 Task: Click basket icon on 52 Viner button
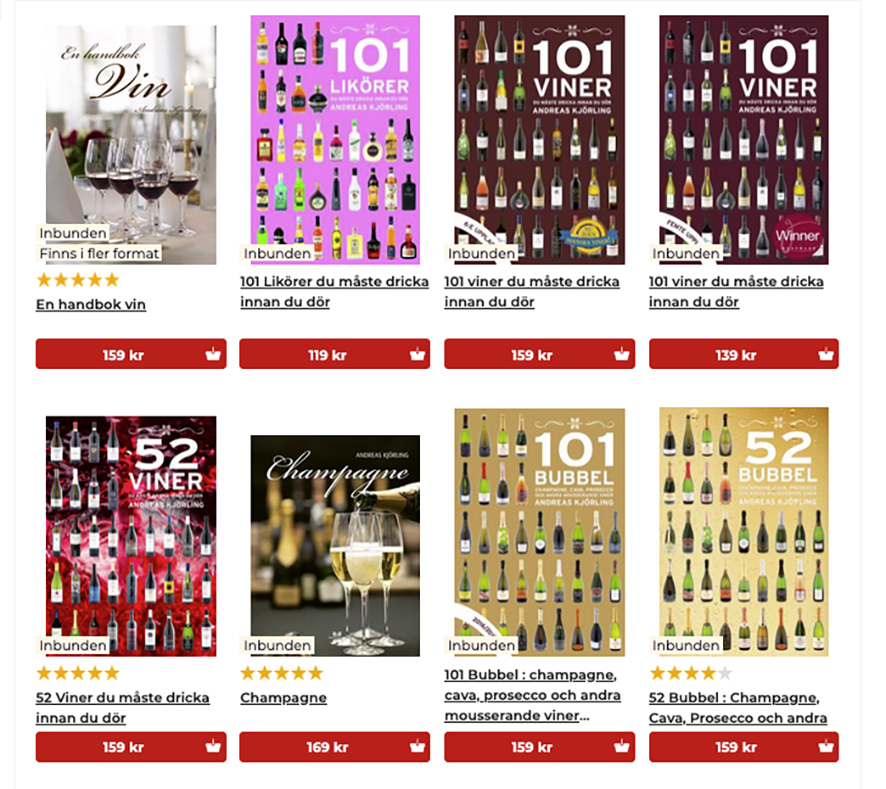(213, 747)
